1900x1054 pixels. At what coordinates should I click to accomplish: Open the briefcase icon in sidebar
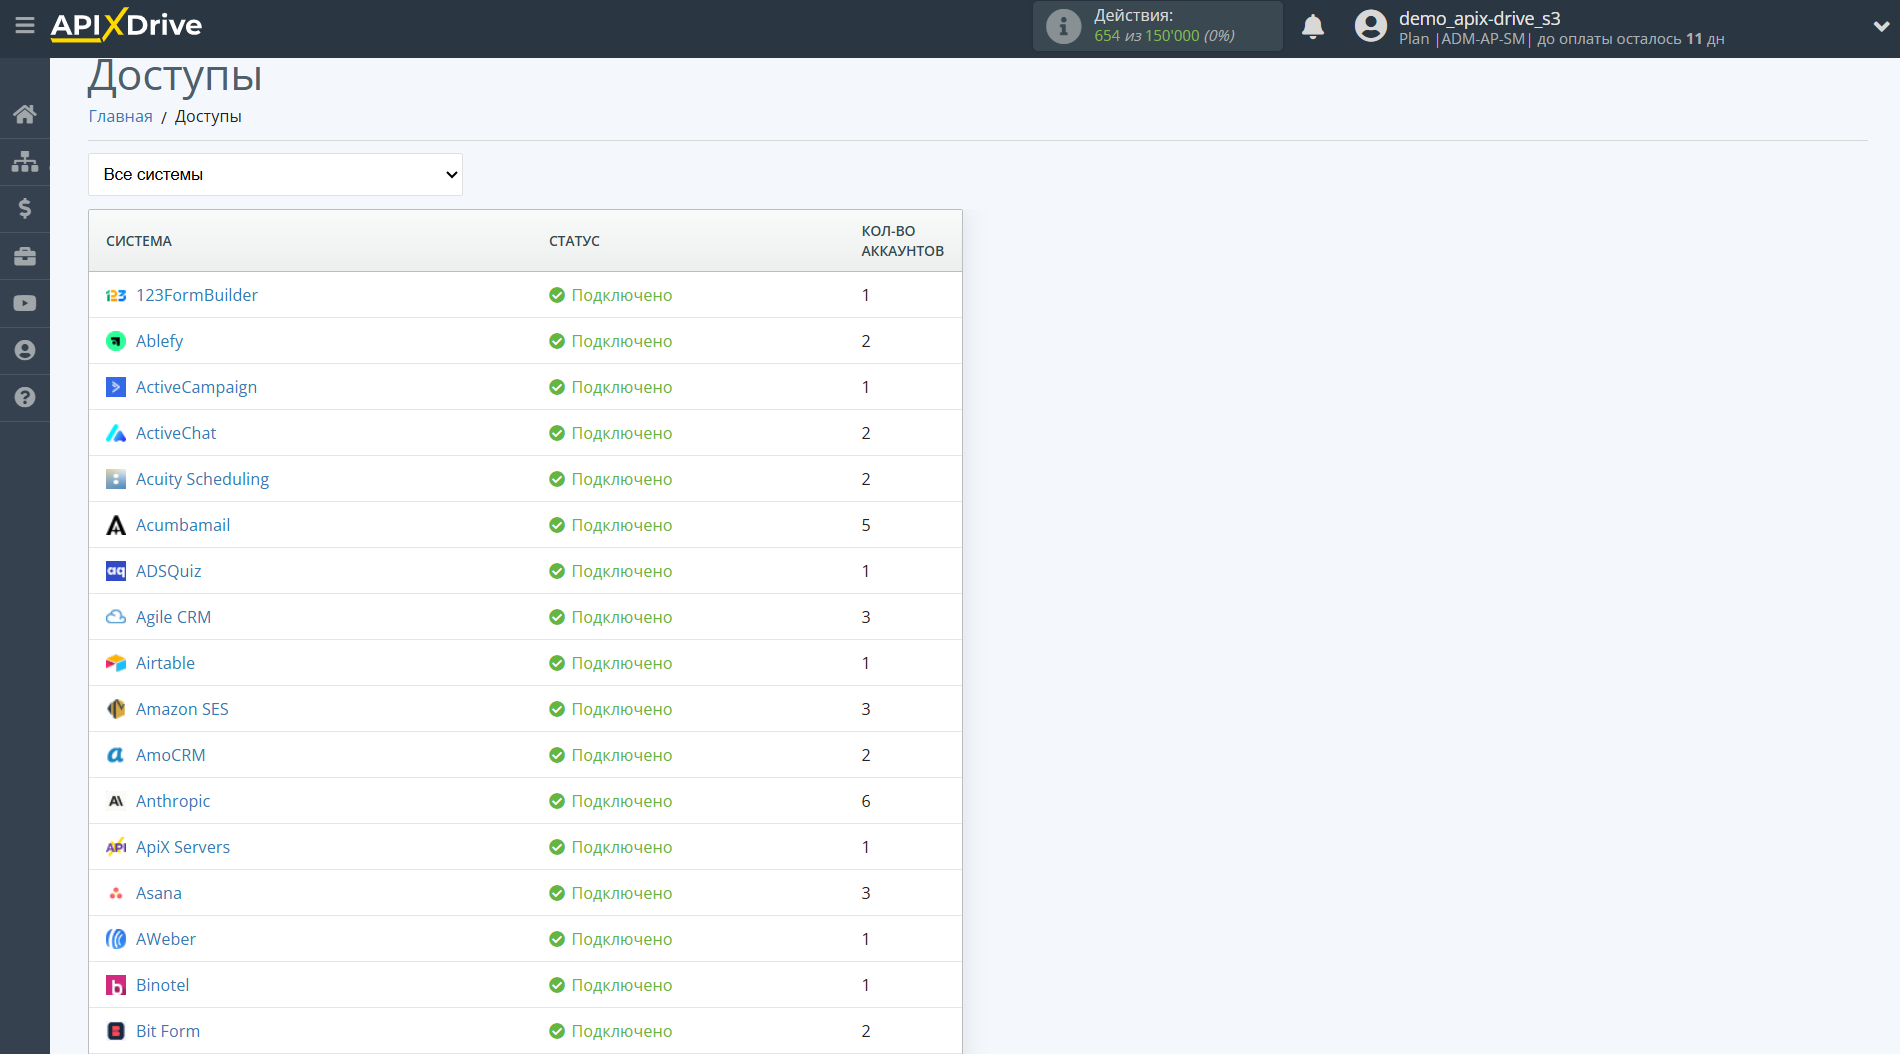pos(25,256)
